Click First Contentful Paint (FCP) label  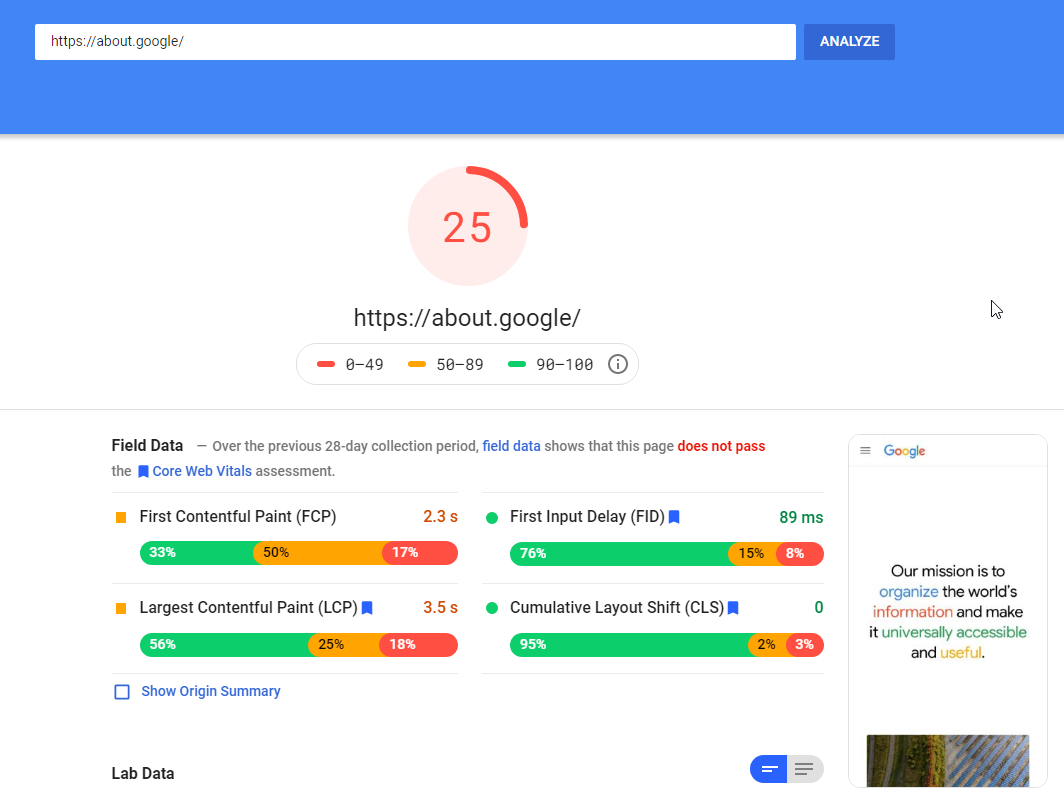(238, 517)
